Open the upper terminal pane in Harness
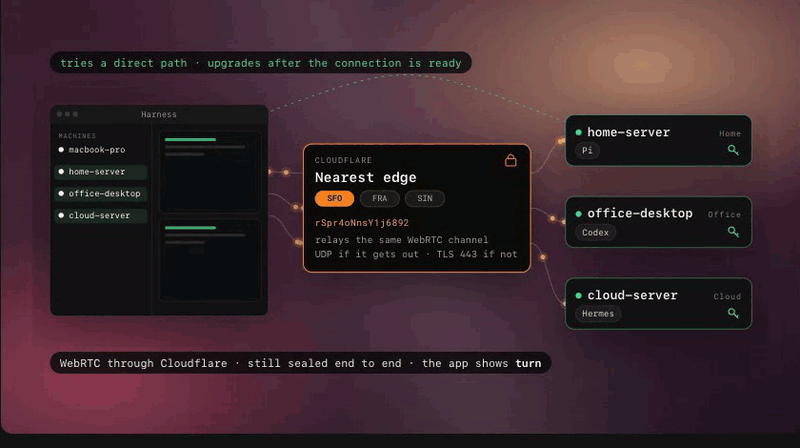Screen dimensions: 800x448 [x=210, y=171]
